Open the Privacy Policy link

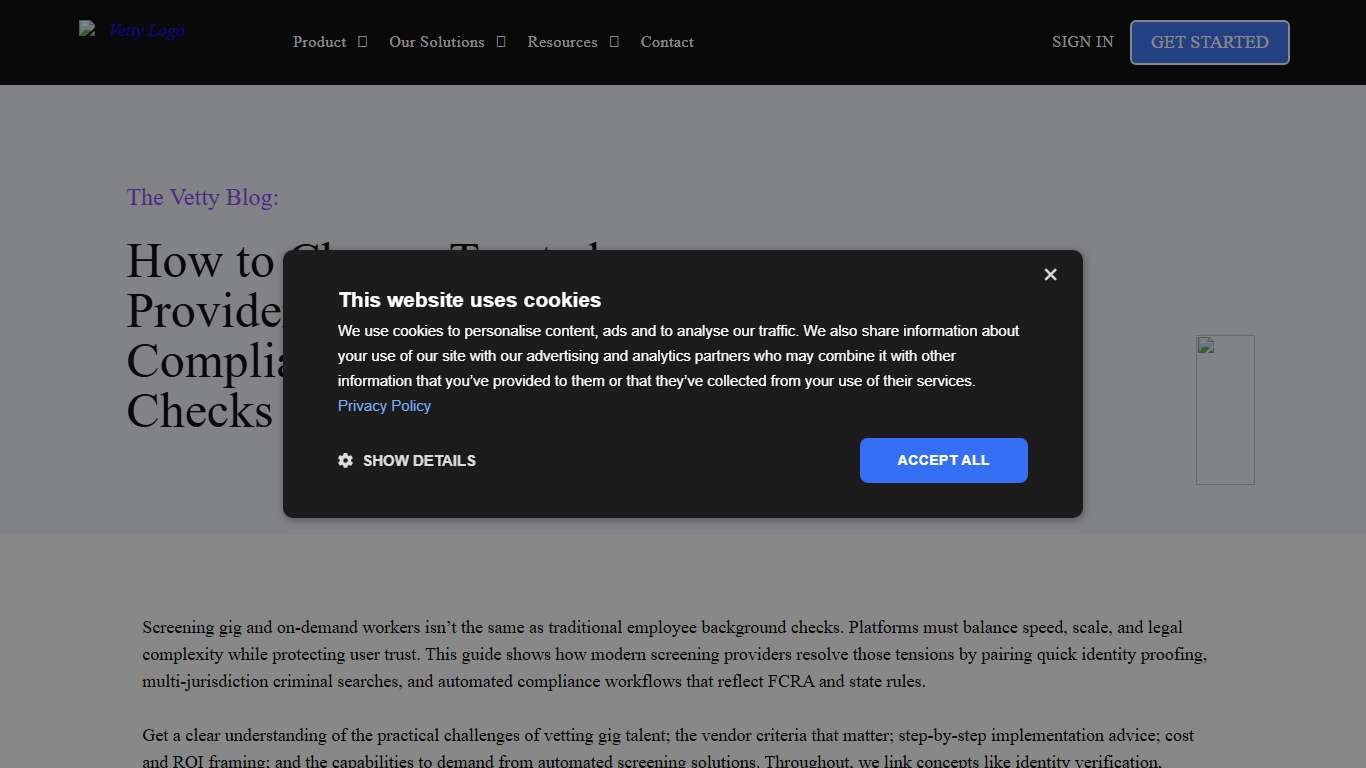(384, 406)
